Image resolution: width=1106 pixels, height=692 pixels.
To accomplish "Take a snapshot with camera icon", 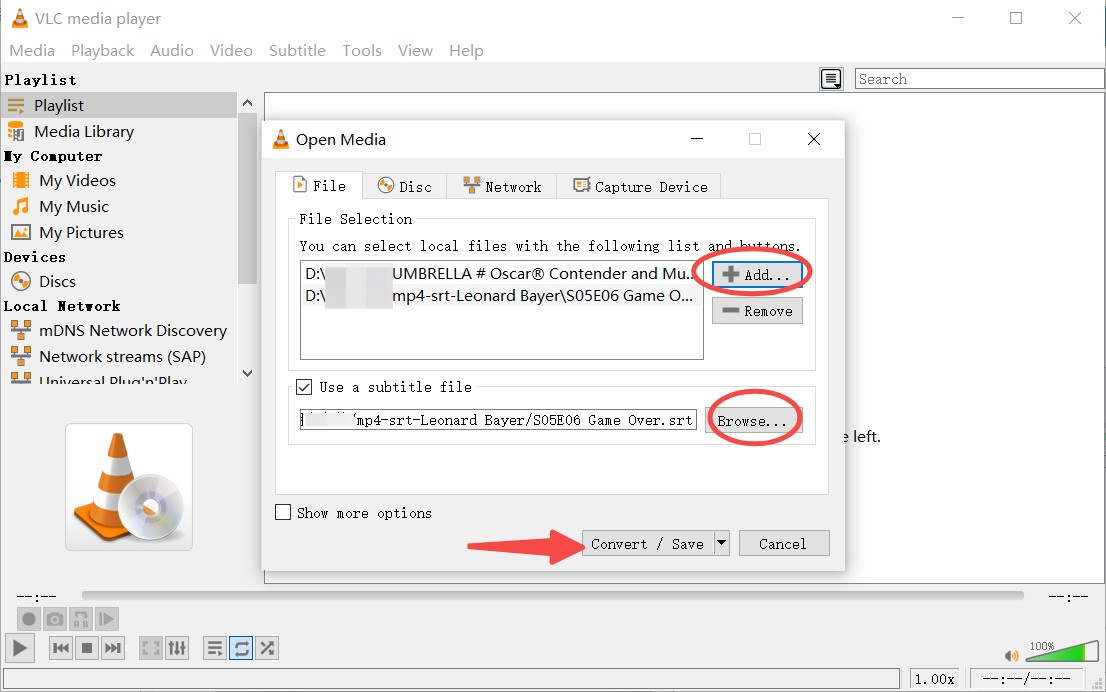I will point(54,619).
